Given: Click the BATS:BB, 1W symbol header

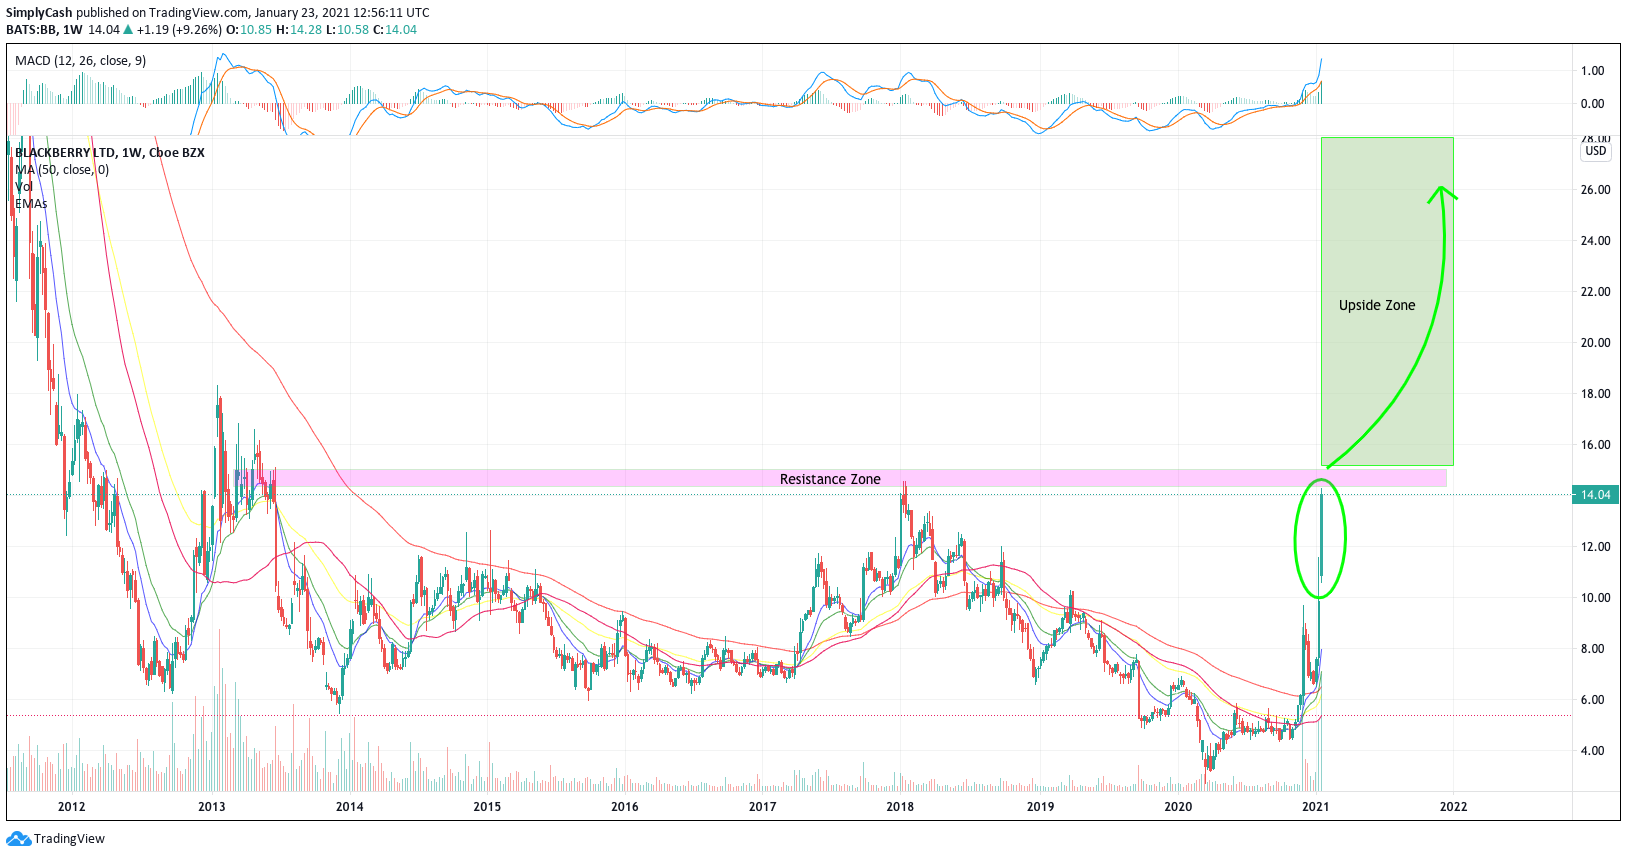Looking at the screenshot, I should (x=45, y=30).
